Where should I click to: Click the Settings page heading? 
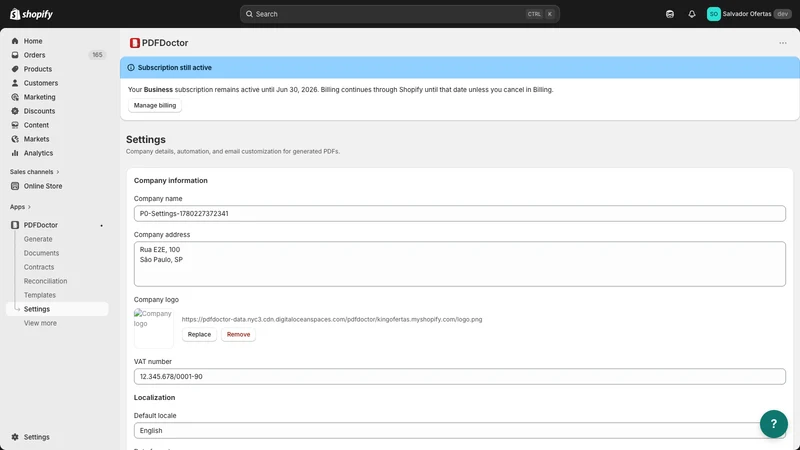point(146,139)
